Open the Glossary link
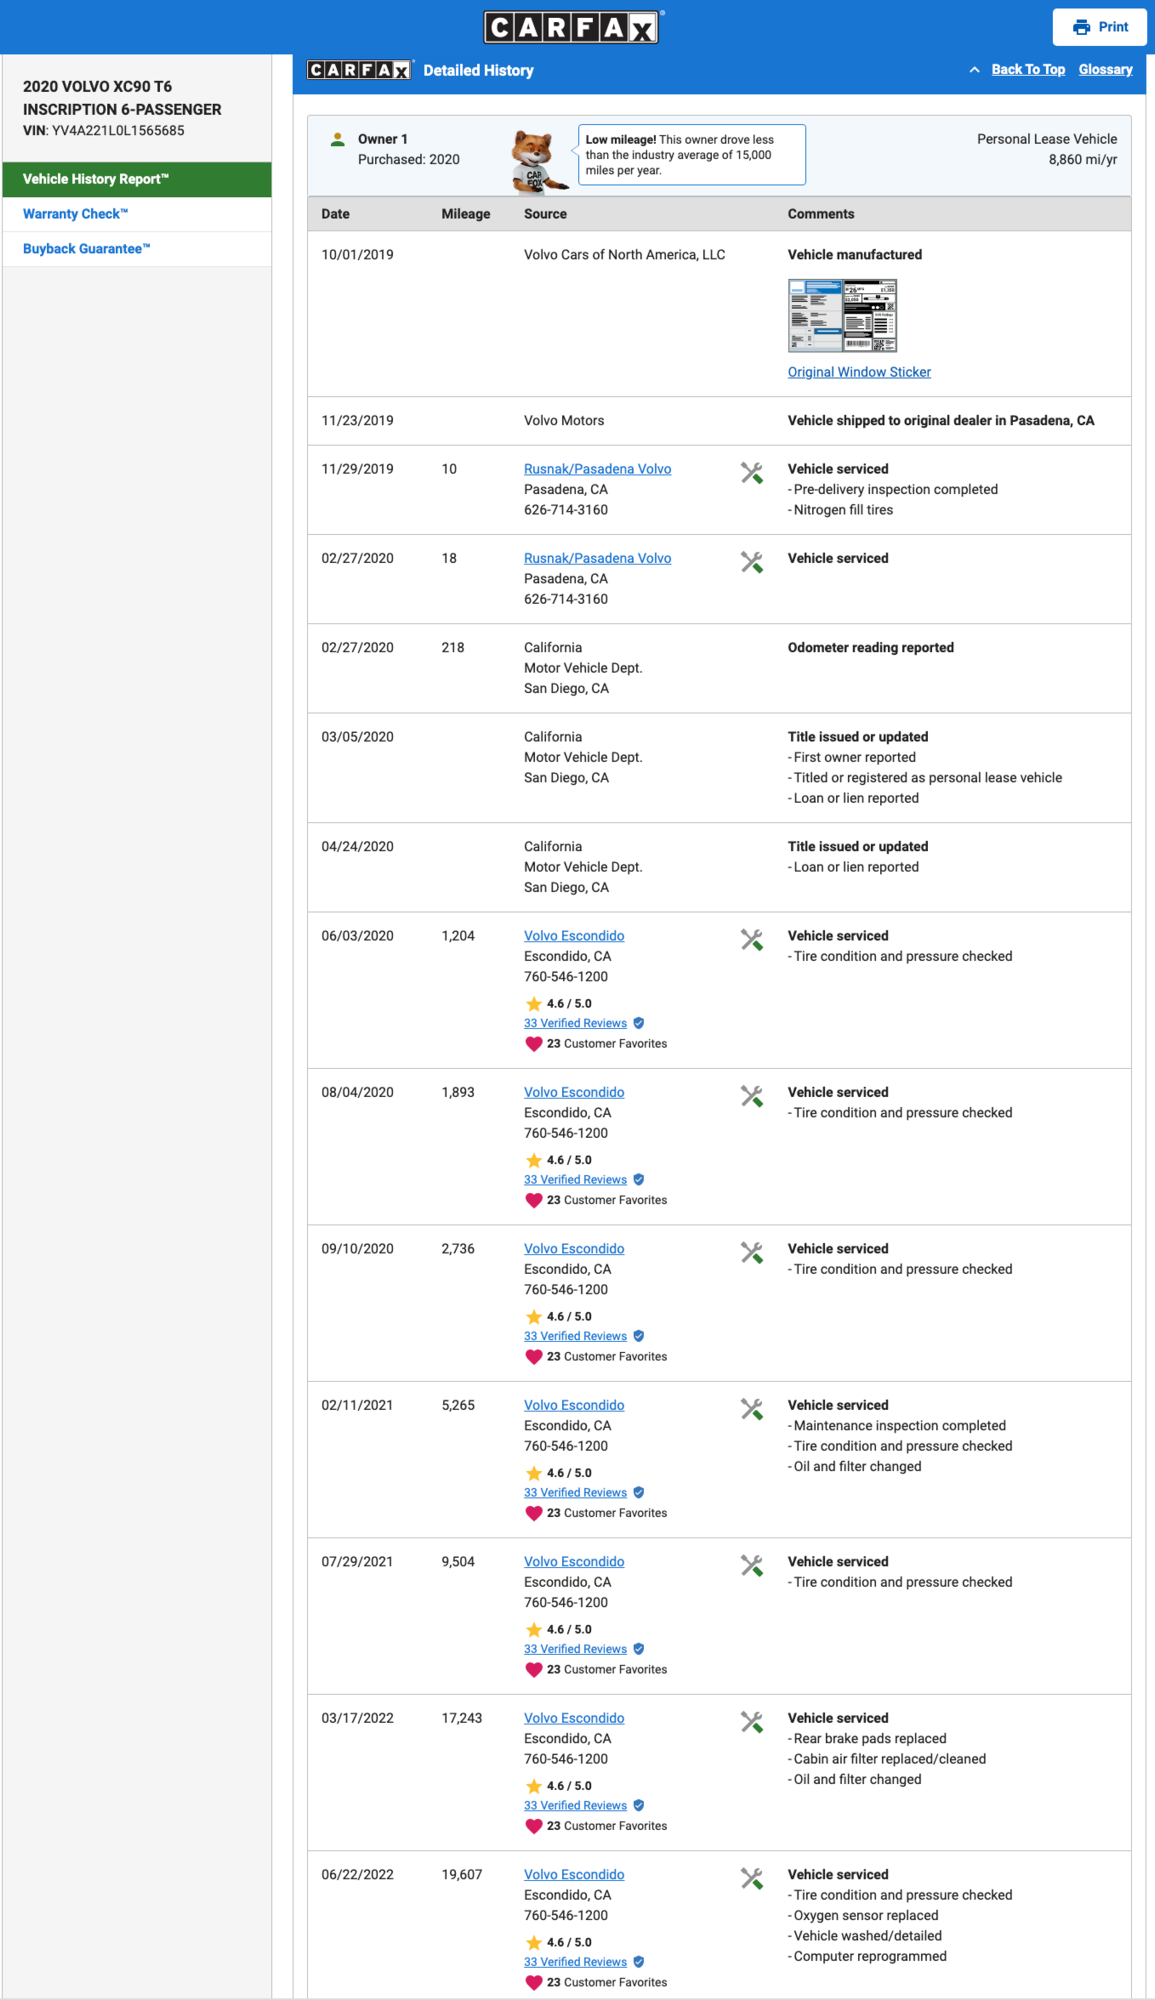Image resolution: width=1155 pixels, height=2000 pixels. pos(1105,69)
